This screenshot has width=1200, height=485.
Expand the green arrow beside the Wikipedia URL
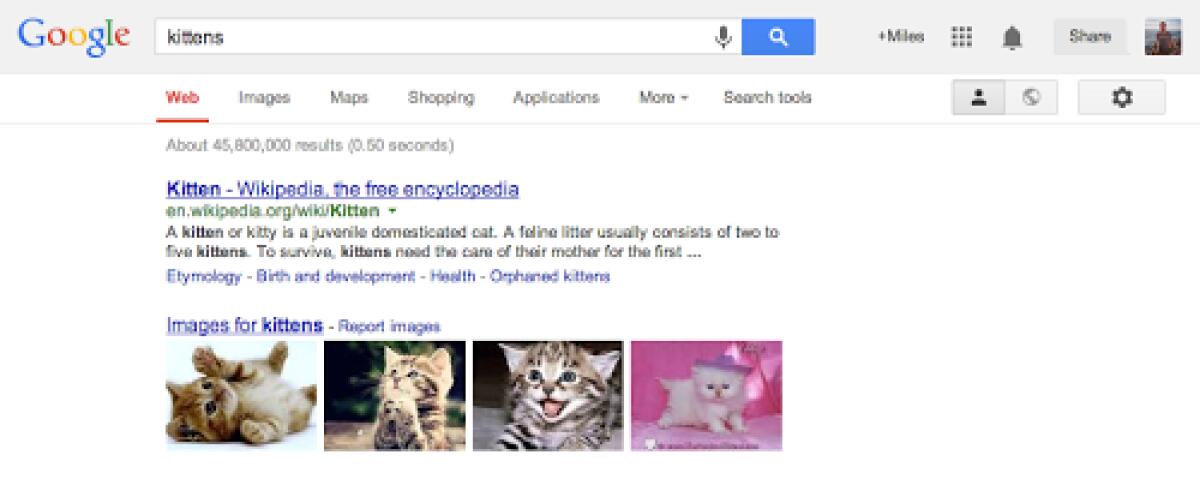(x=392, y=211)
